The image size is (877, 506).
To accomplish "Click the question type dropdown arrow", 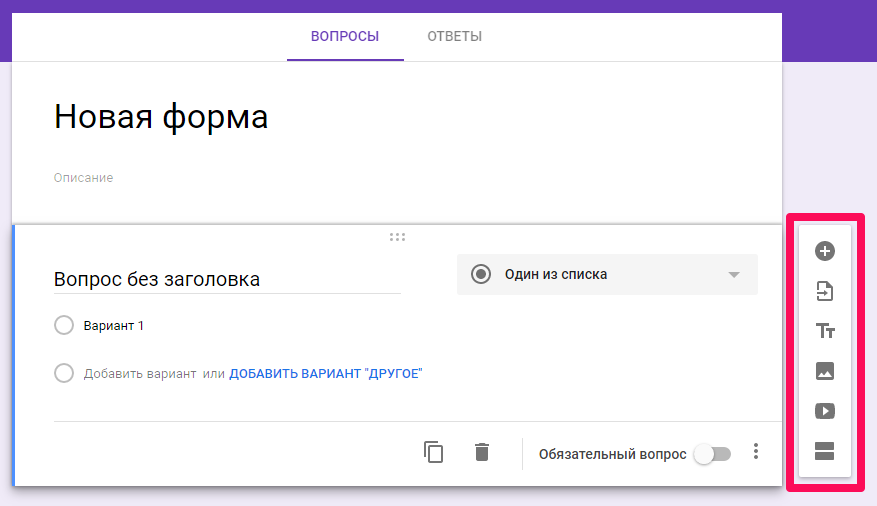I will pos(734,275).
